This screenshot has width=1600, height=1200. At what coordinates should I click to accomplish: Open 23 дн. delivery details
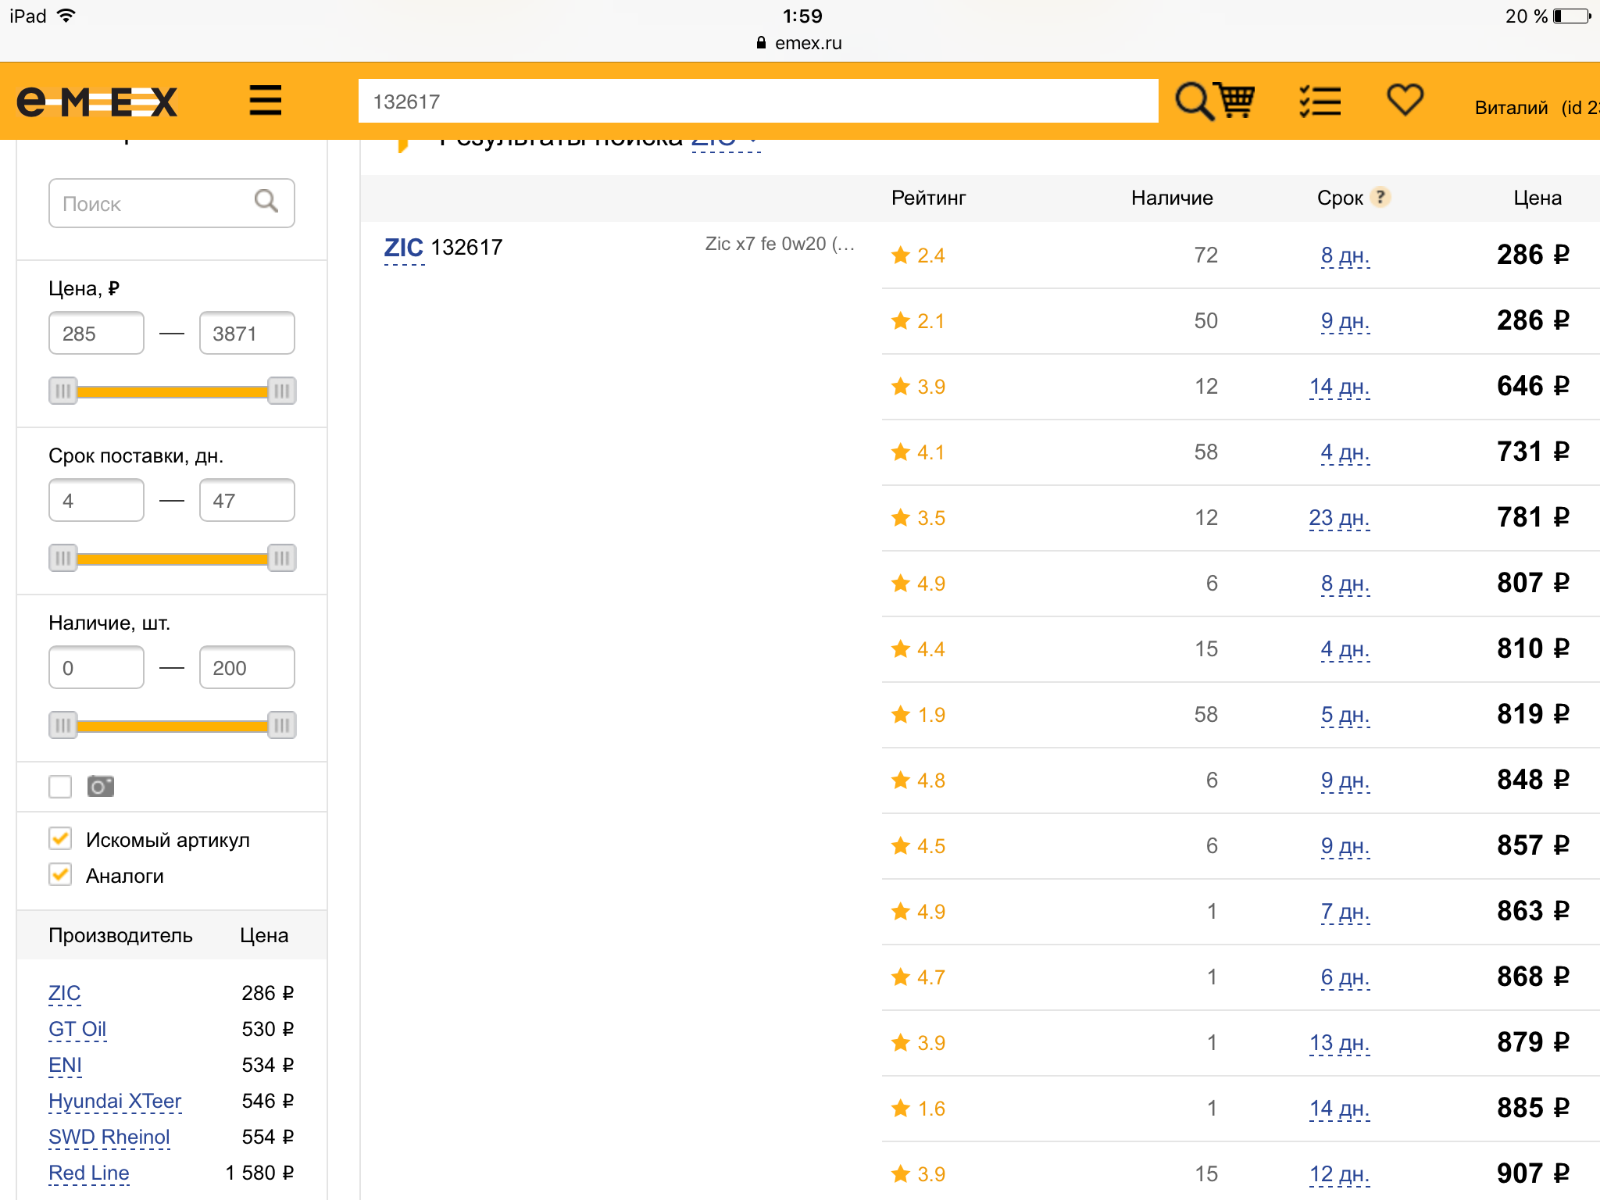pyautogui.click(x=1339, y=518)
